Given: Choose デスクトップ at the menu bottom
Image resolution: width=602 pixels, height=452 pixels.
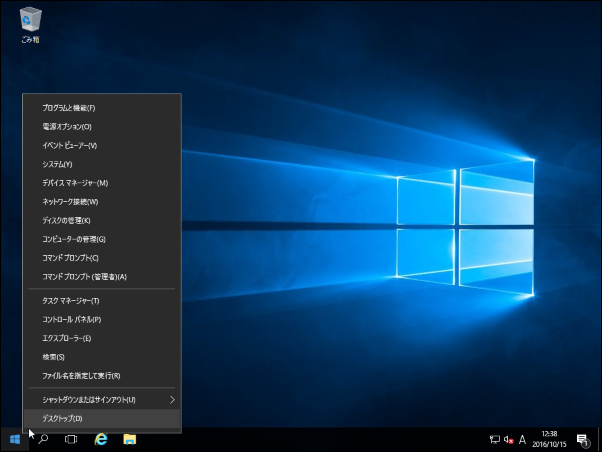Looking at the screenshot, I should pyautogui.click(x=62, y=418).
